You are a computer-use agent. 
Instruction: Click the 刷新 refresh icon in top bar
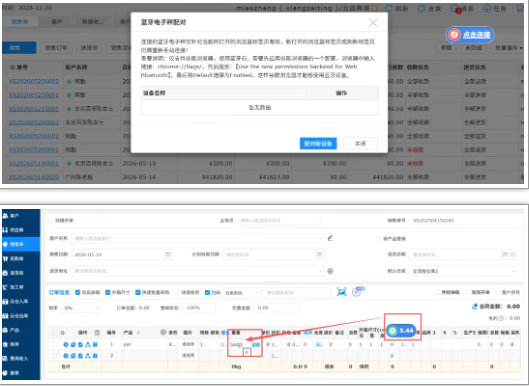click(x=389, y=8)
